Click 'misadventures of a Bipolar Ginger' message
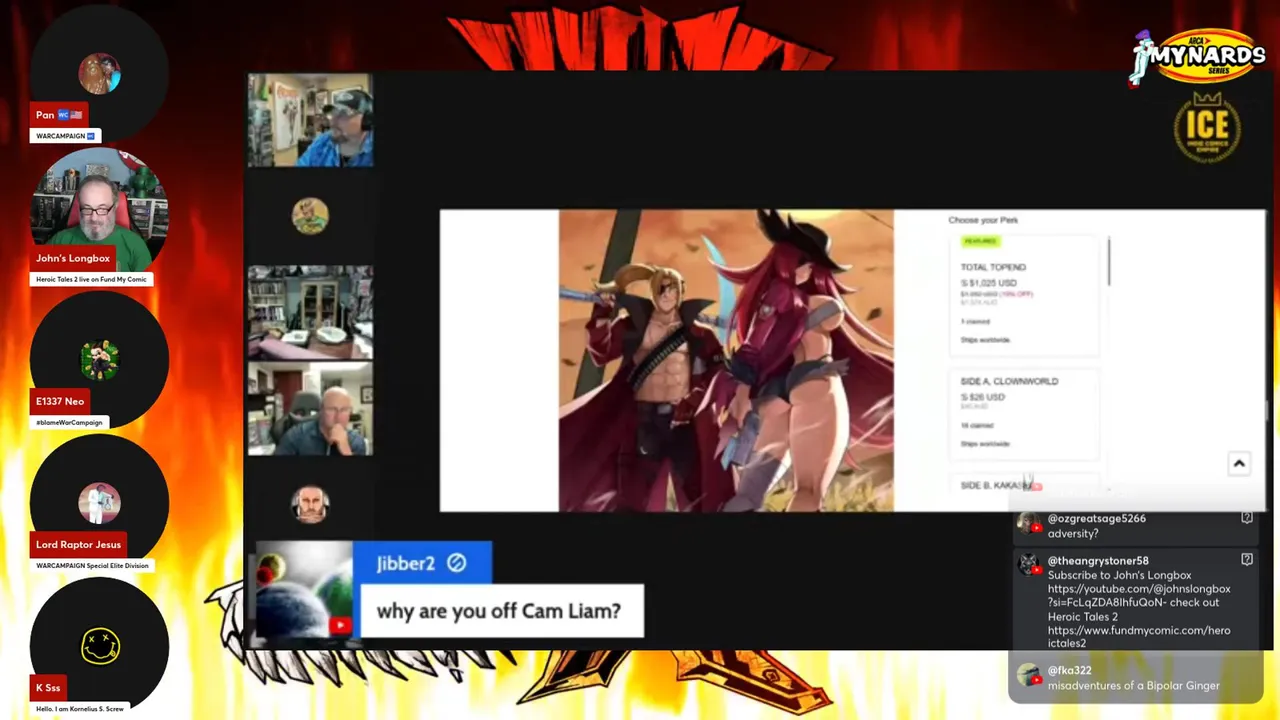This screenshot has height=720, width=1280. (x=1133, y=685)
